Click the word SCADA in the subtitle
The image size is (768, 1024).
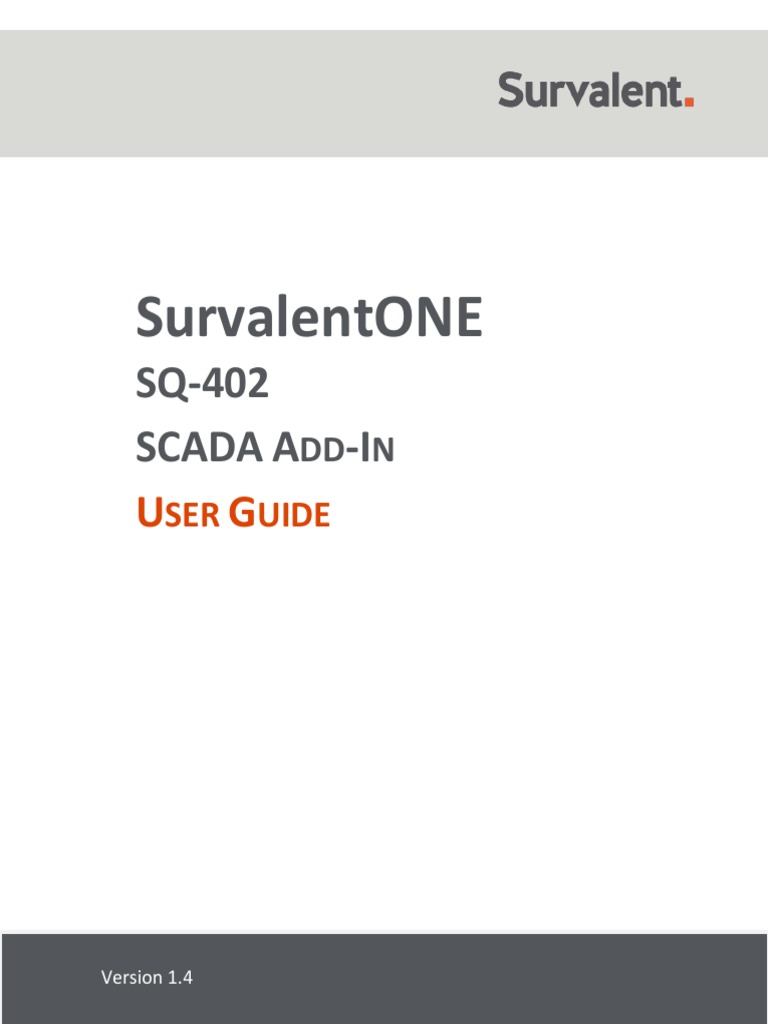[200, 449]
